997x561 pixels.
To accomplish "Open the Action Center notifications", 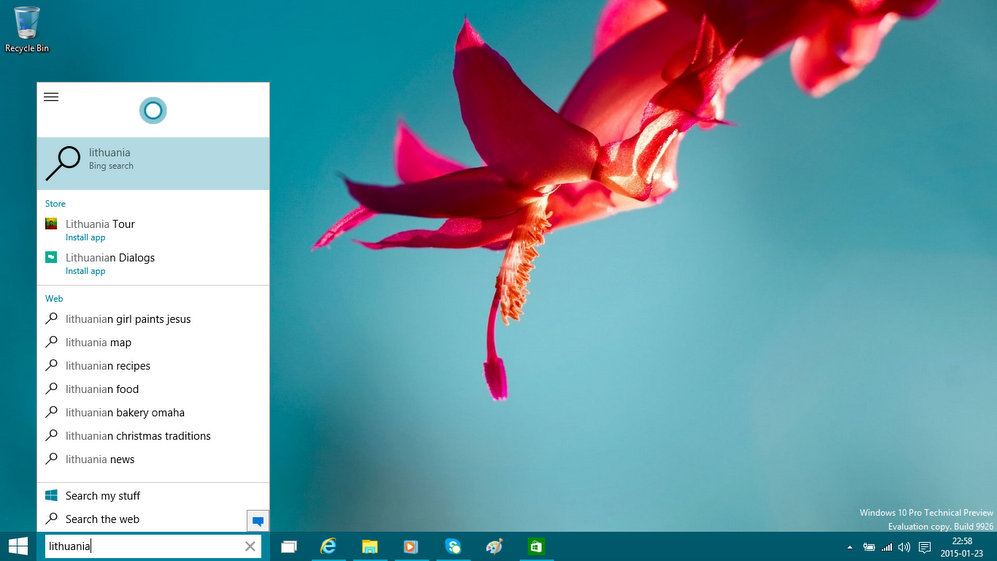I will click(x=925, y=547).
